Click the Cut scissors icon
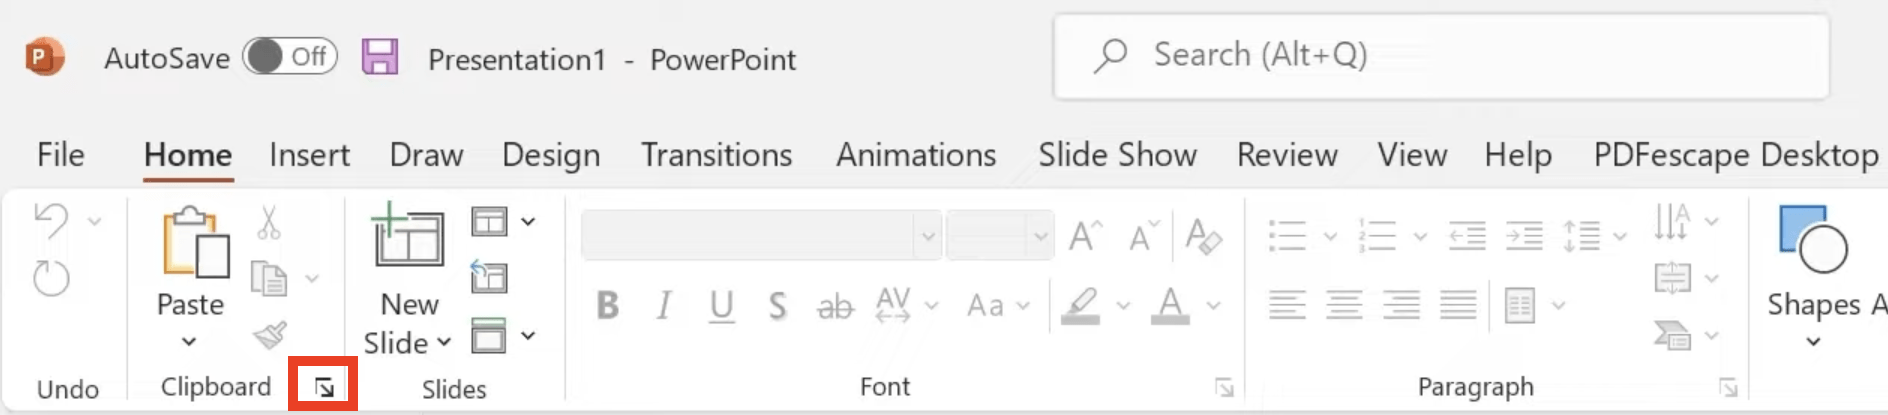 point(269,223)
